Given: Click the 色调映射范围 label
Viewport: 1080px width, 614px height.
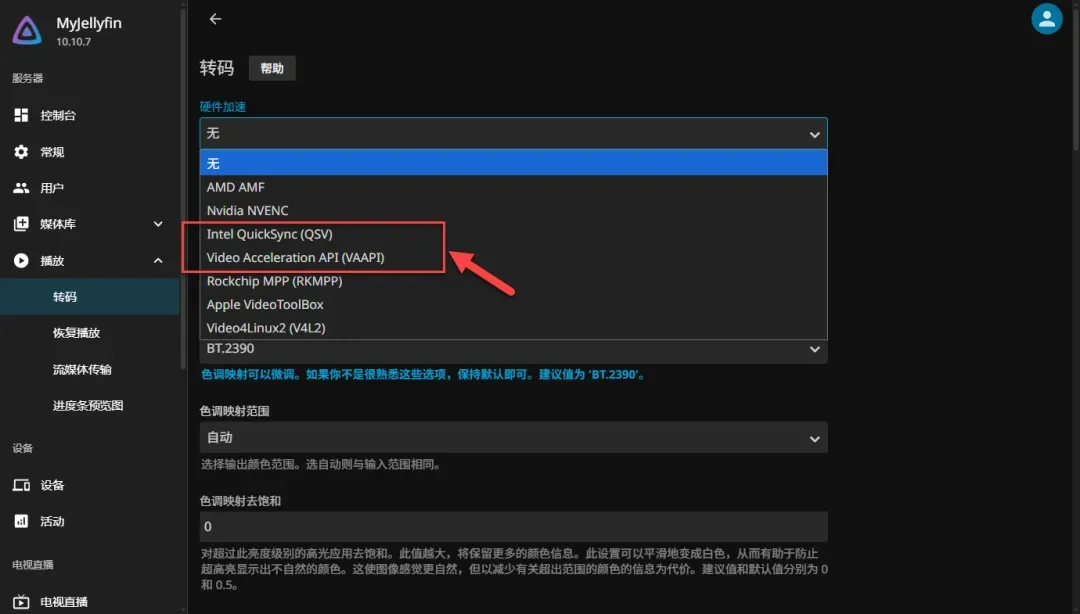Looking at the screenshot, I should coord(234,411).
